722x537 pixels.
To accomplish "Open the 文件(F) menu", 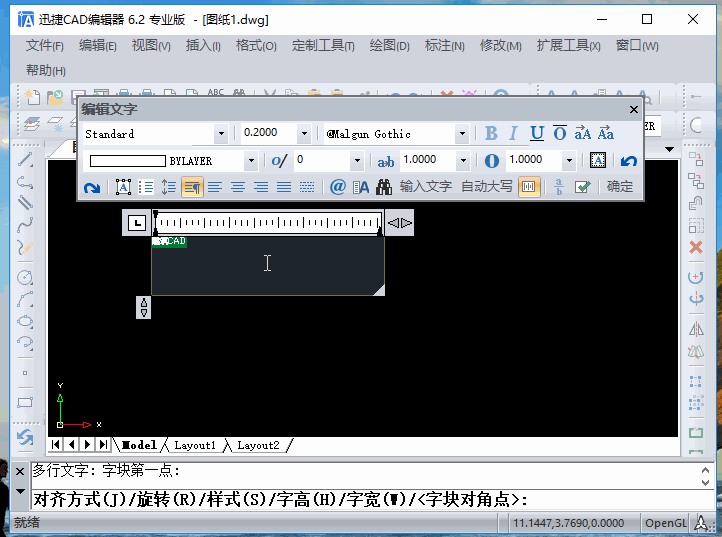I will [44, 46].
